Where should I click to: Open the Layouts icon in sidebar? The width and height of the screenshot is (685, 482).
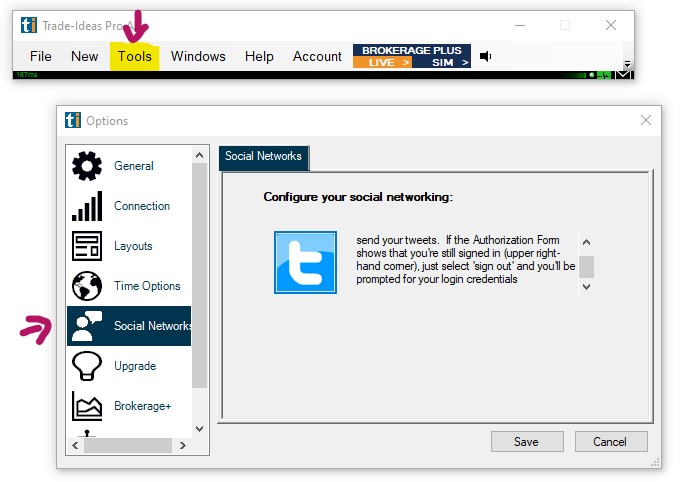[x=87, y=246]
